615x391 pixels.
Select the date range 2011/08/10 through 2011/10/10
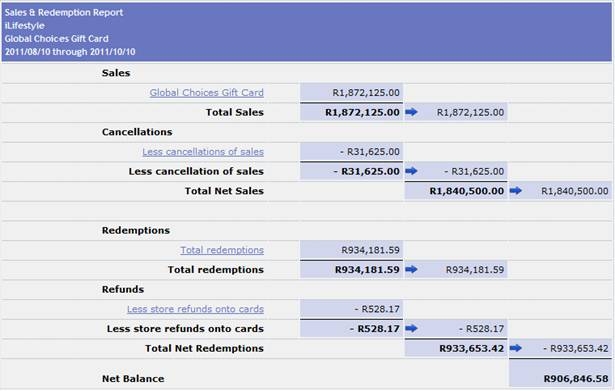coord(70,52)
